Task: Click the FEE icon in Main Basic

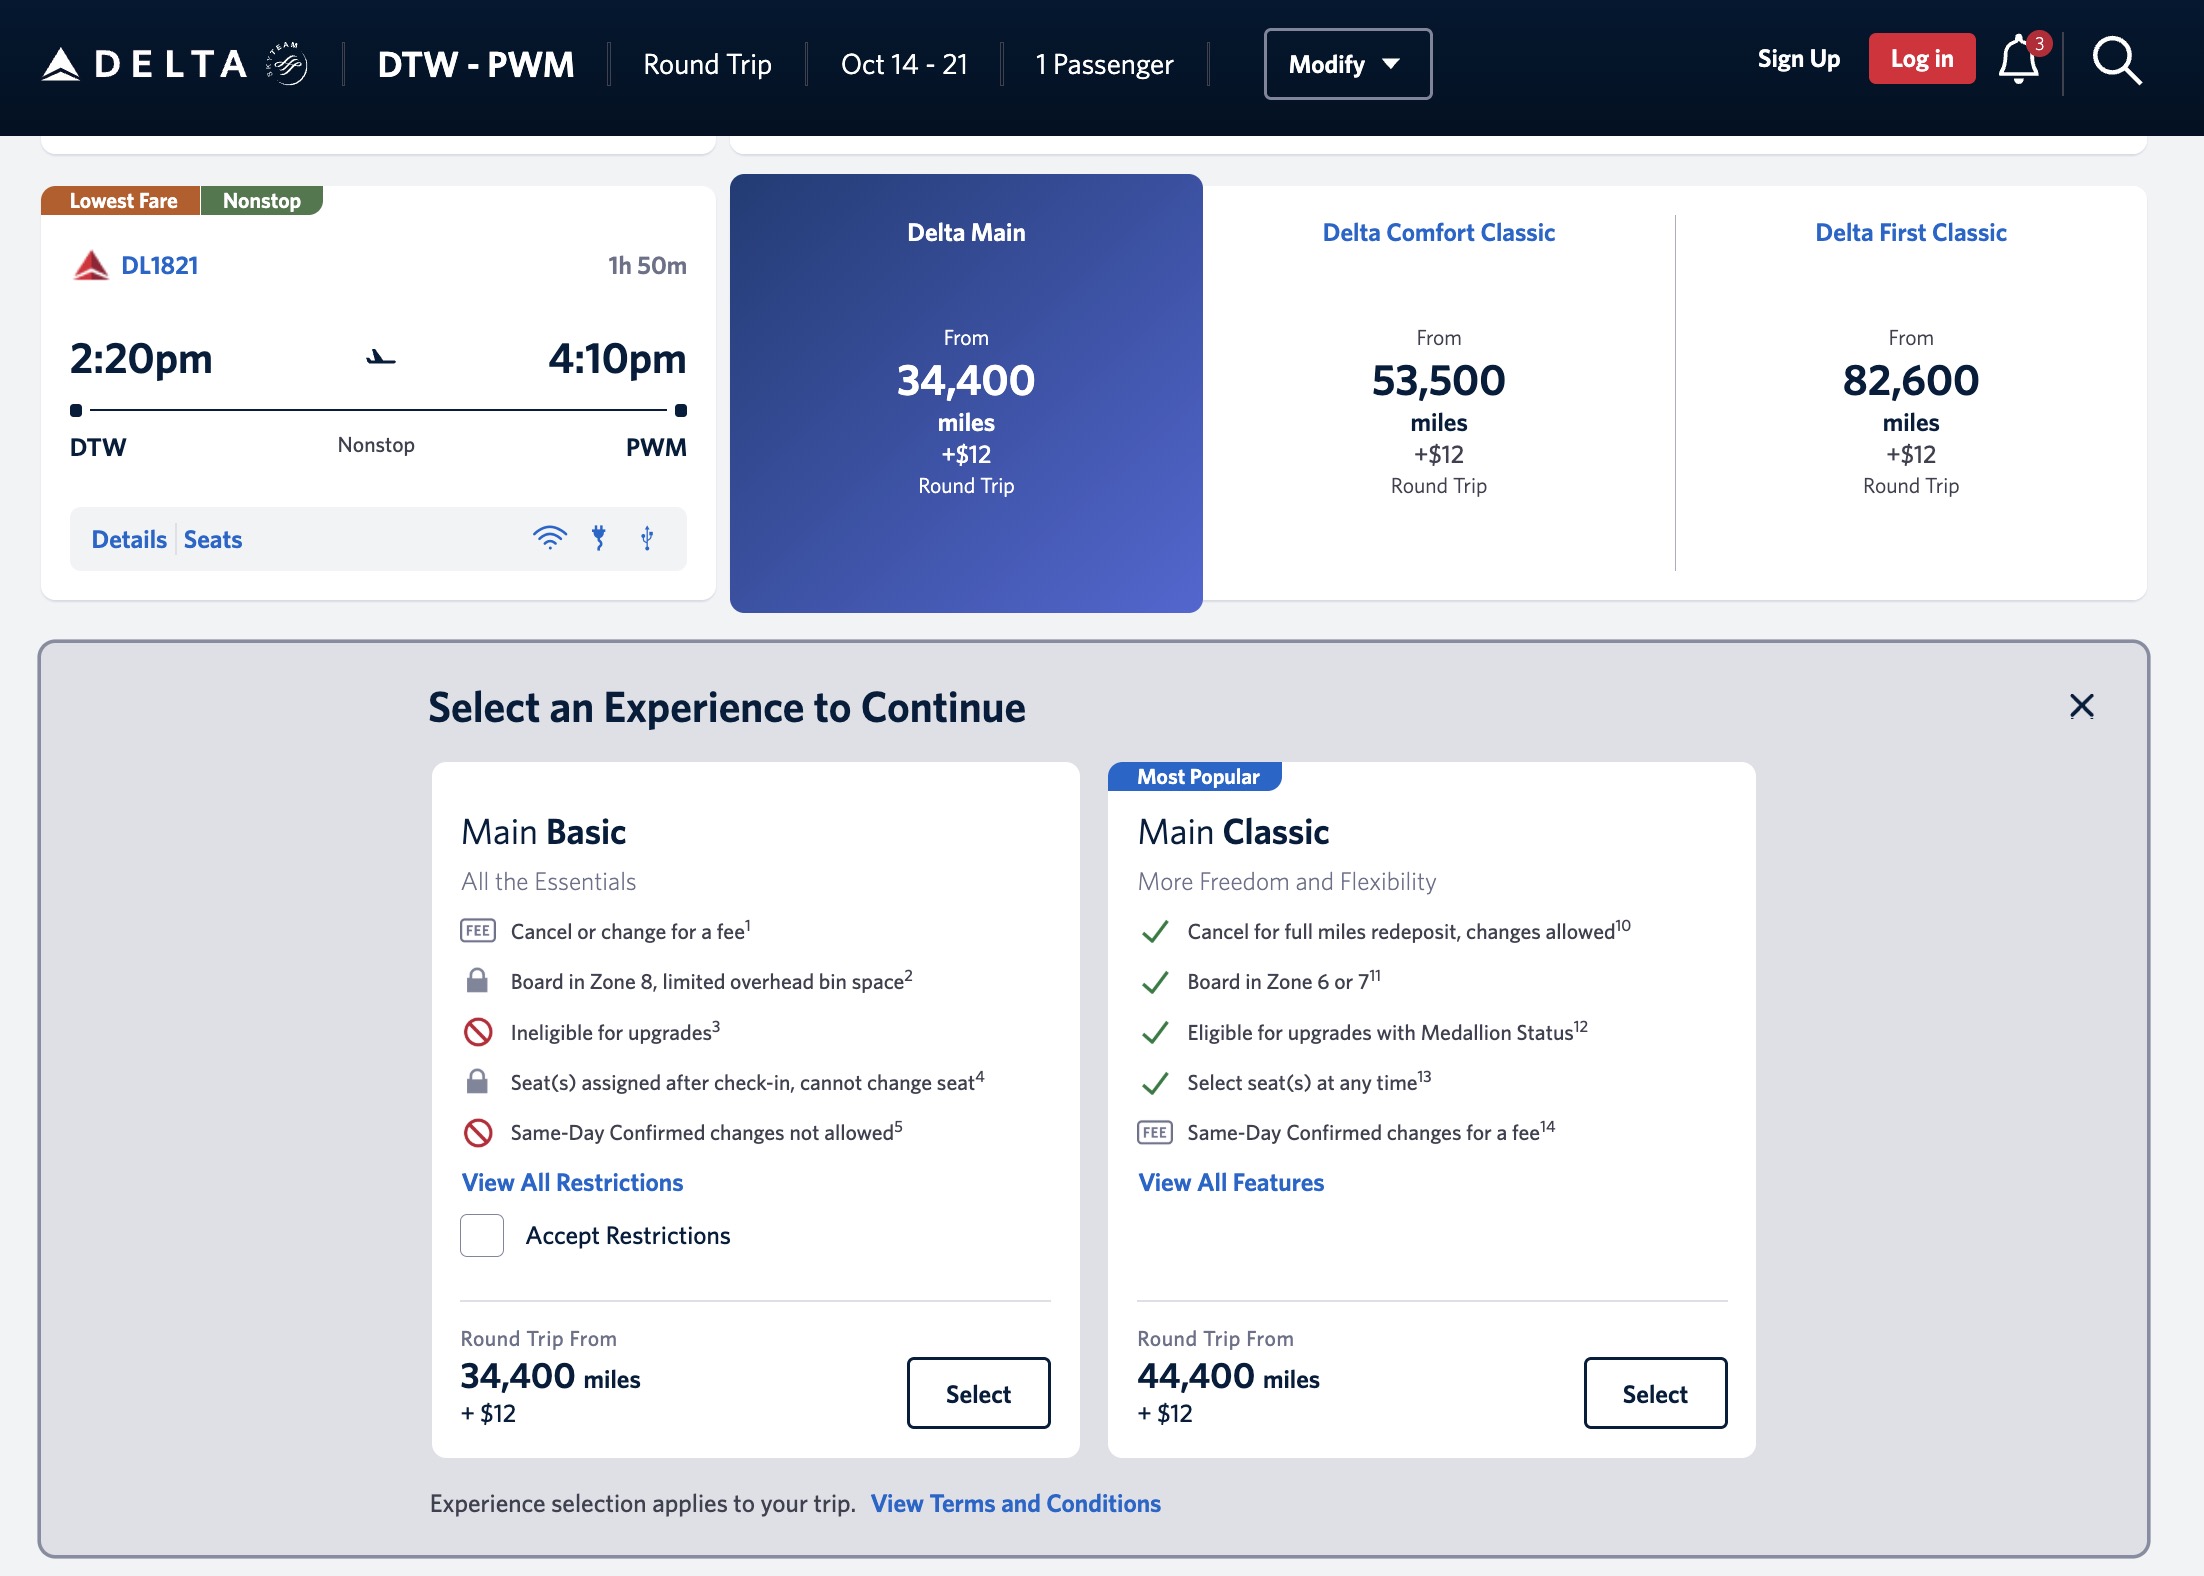Action: point(478,930)
